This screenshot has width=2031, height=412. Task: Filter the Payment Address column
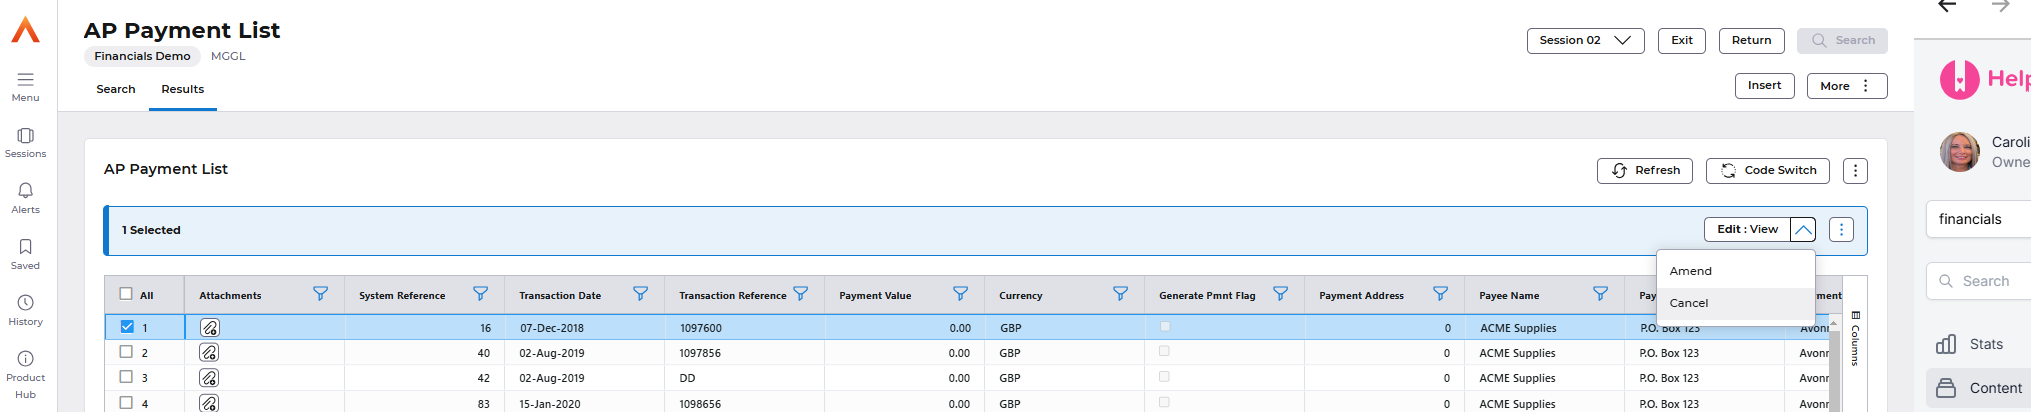(1440, 294)
